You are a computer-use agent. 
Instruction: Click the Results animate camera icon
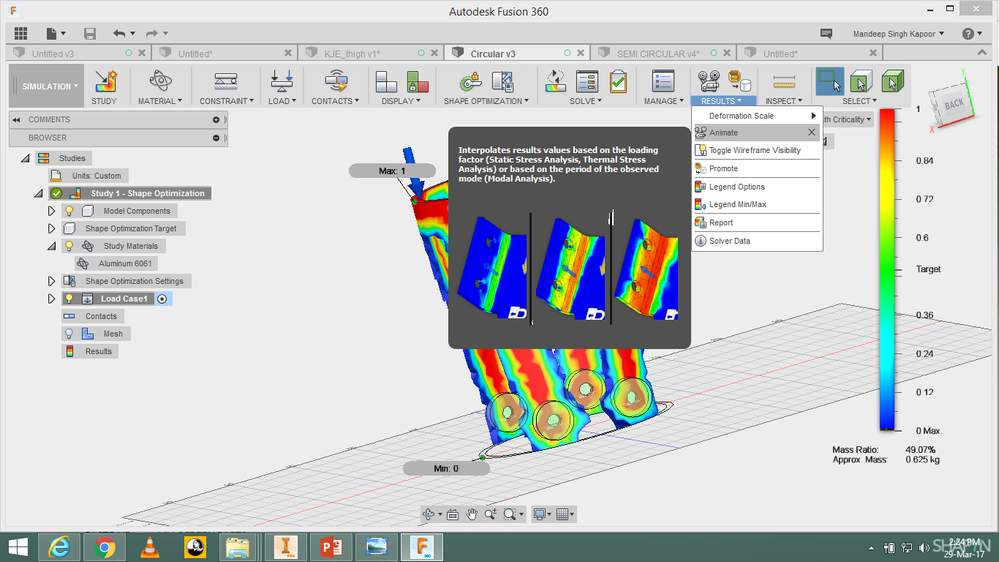pos(708,82)
